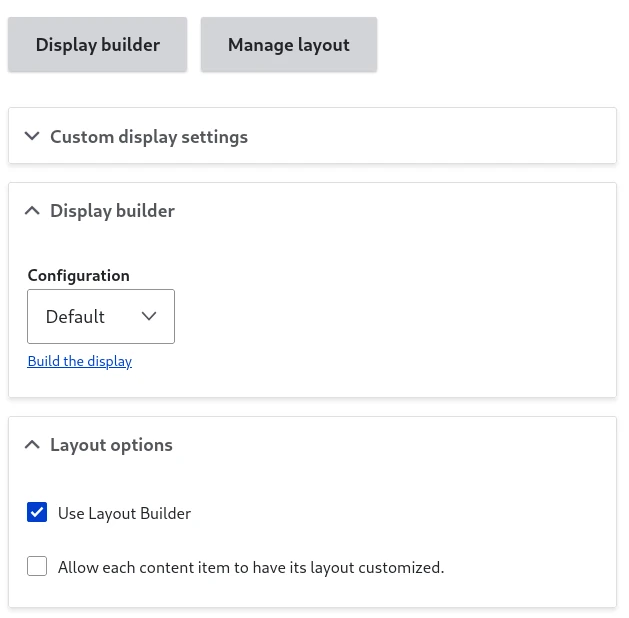
Task: Collapse Display builder section via chevron icon
Action: (x=32, y=210)
